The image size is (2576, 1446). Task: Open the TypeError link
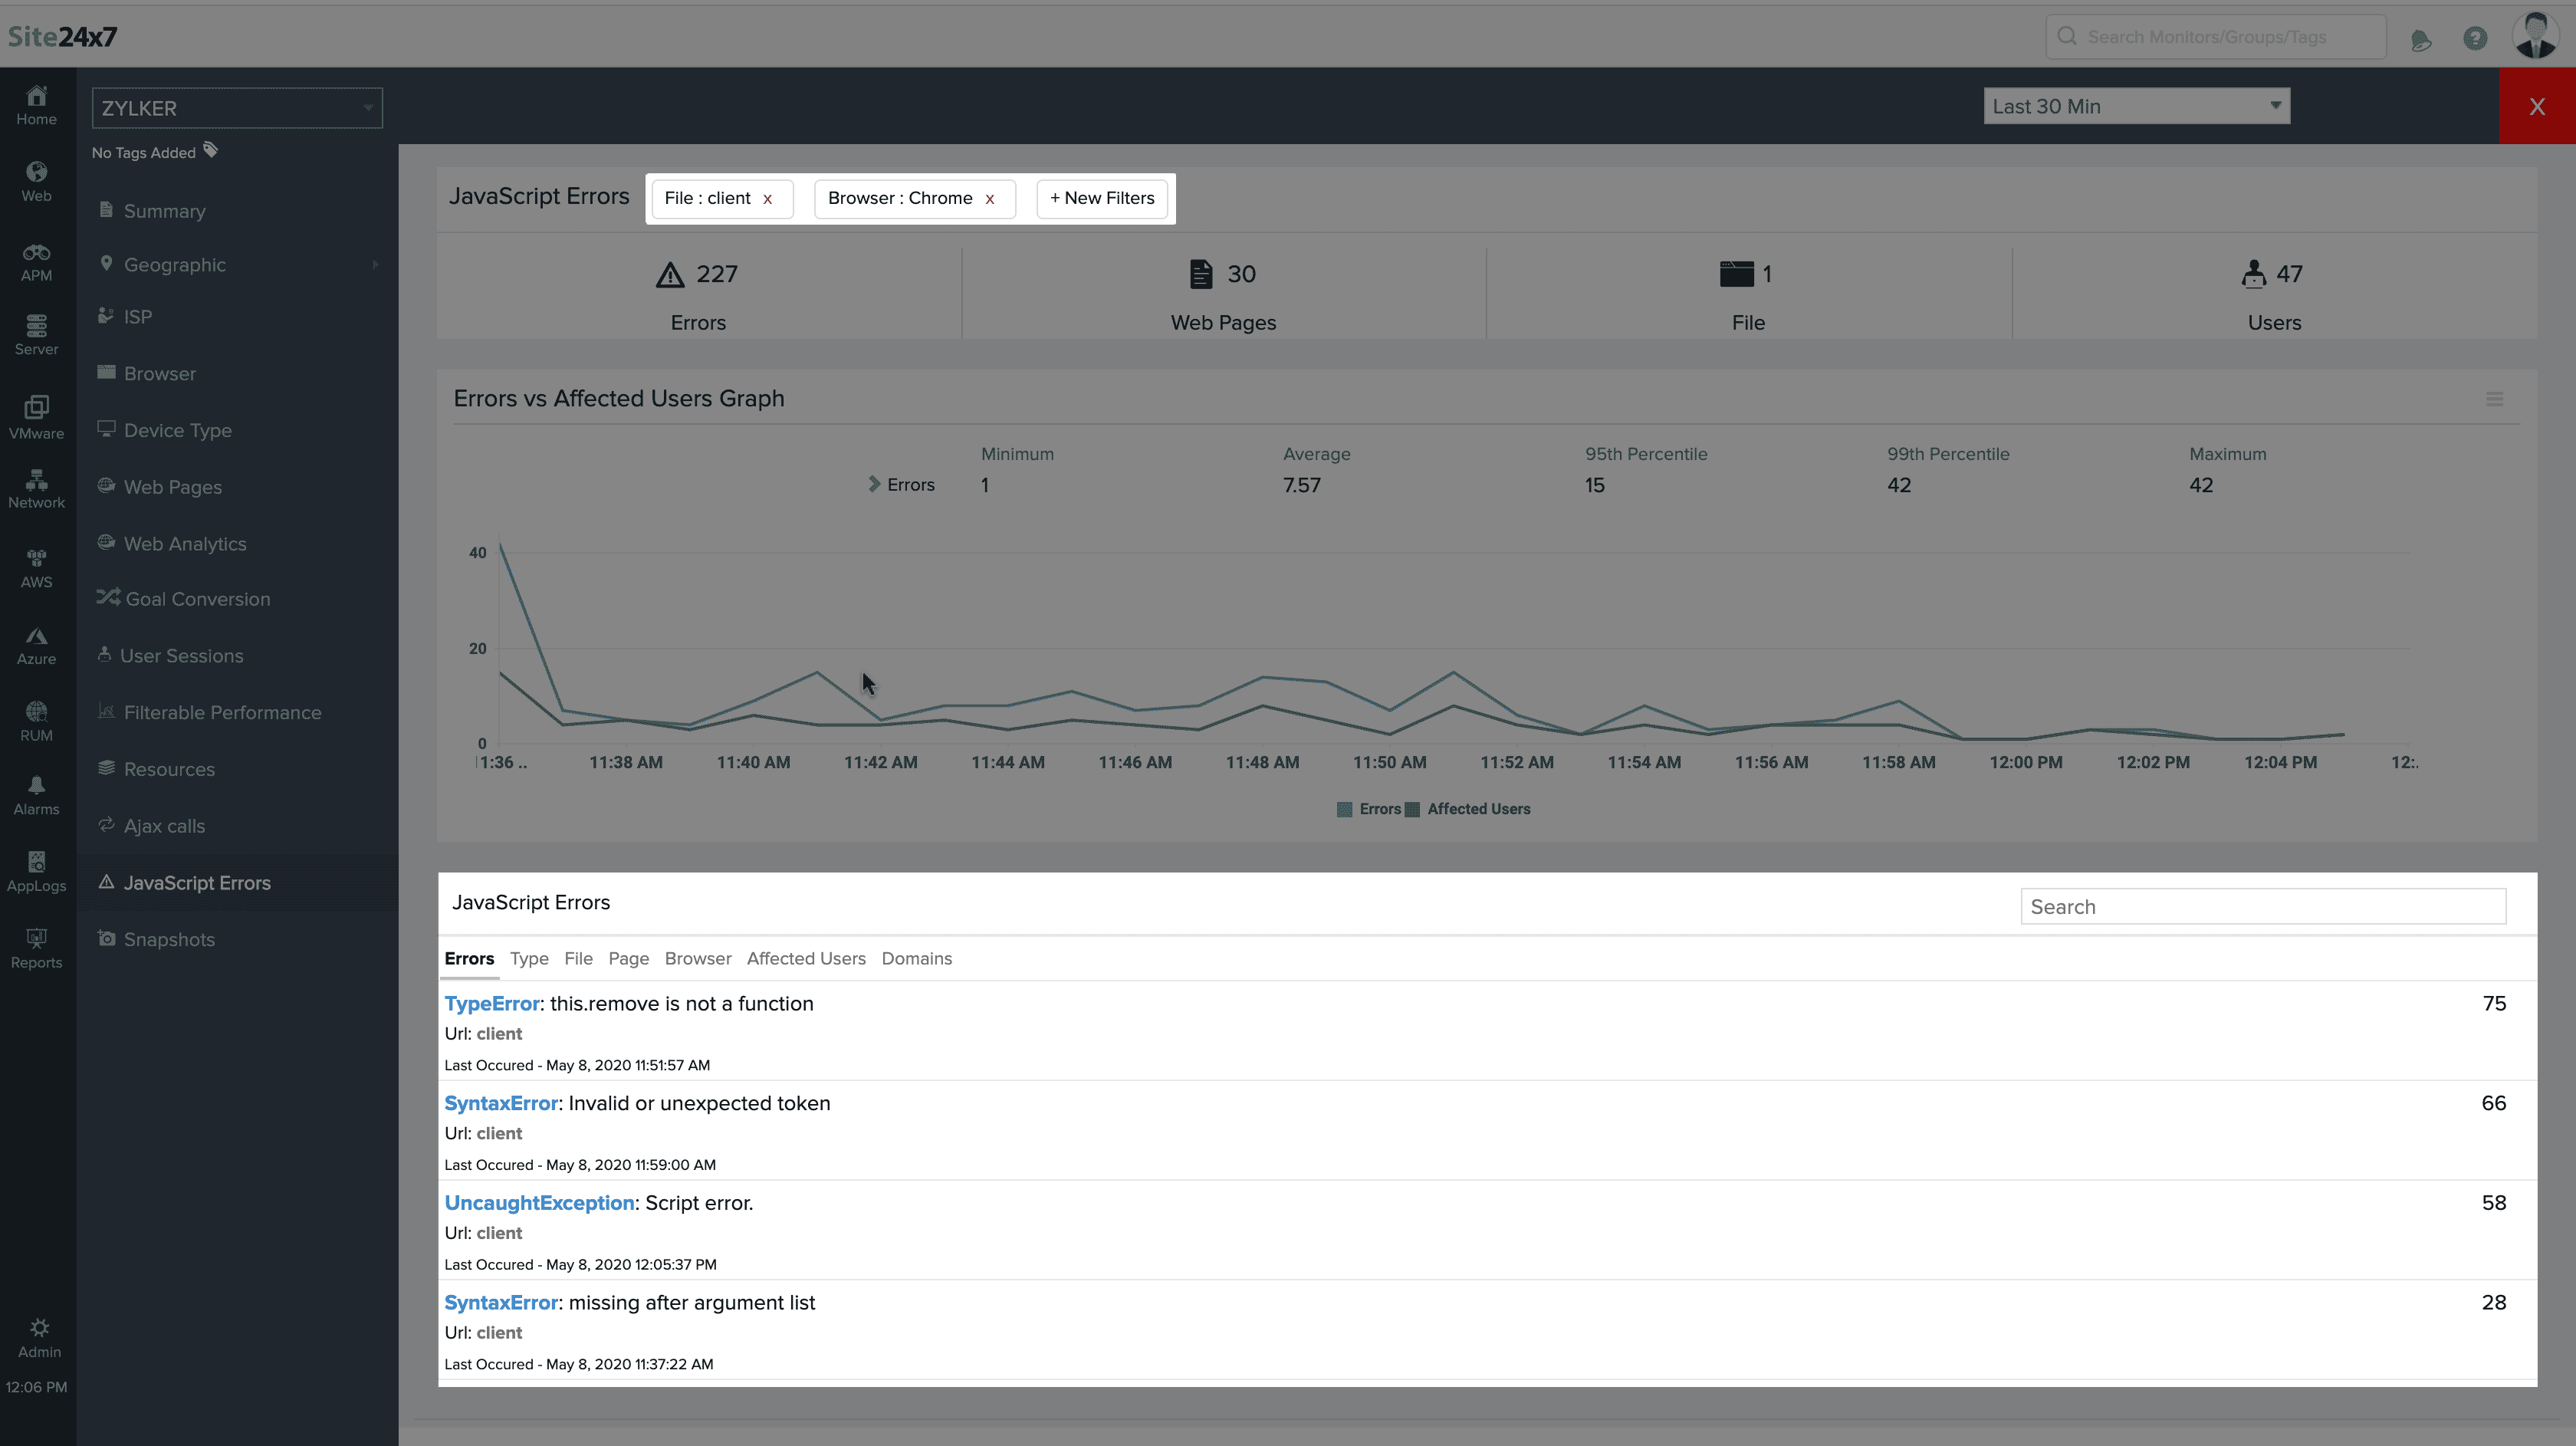click(491, 1003)
